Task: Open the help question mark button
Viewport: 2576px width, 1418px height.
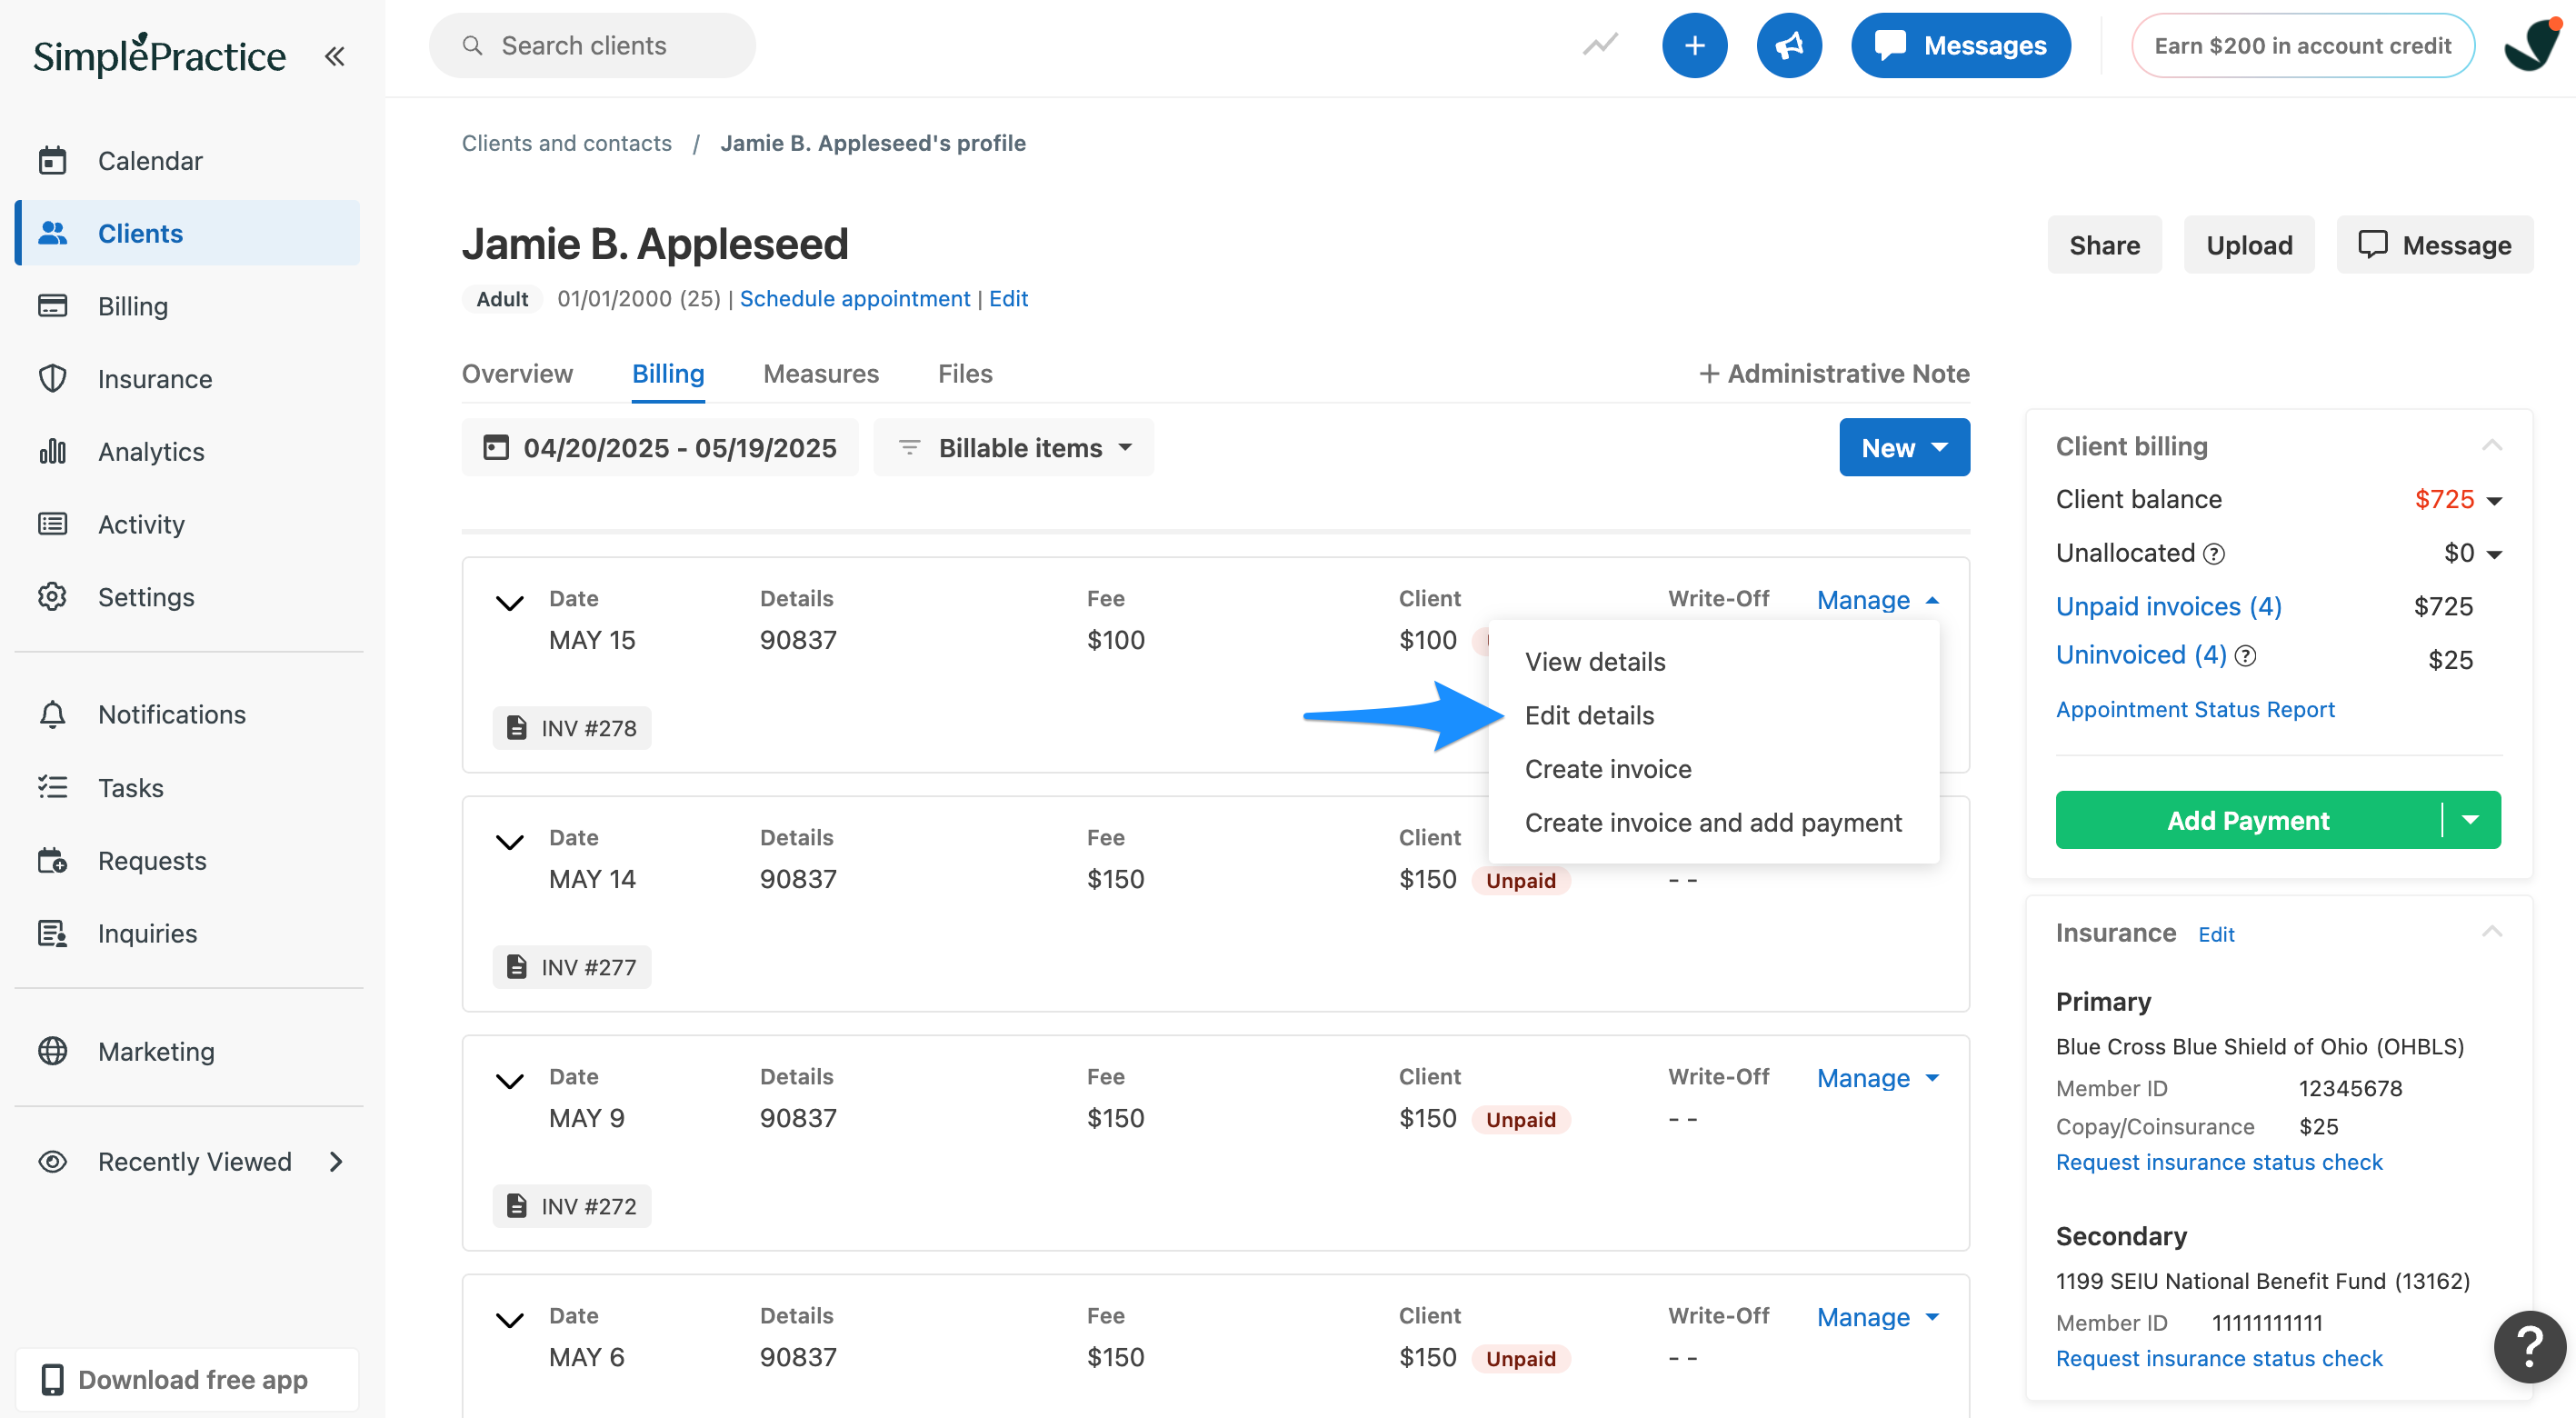Action: [x=2529, y=1346]
